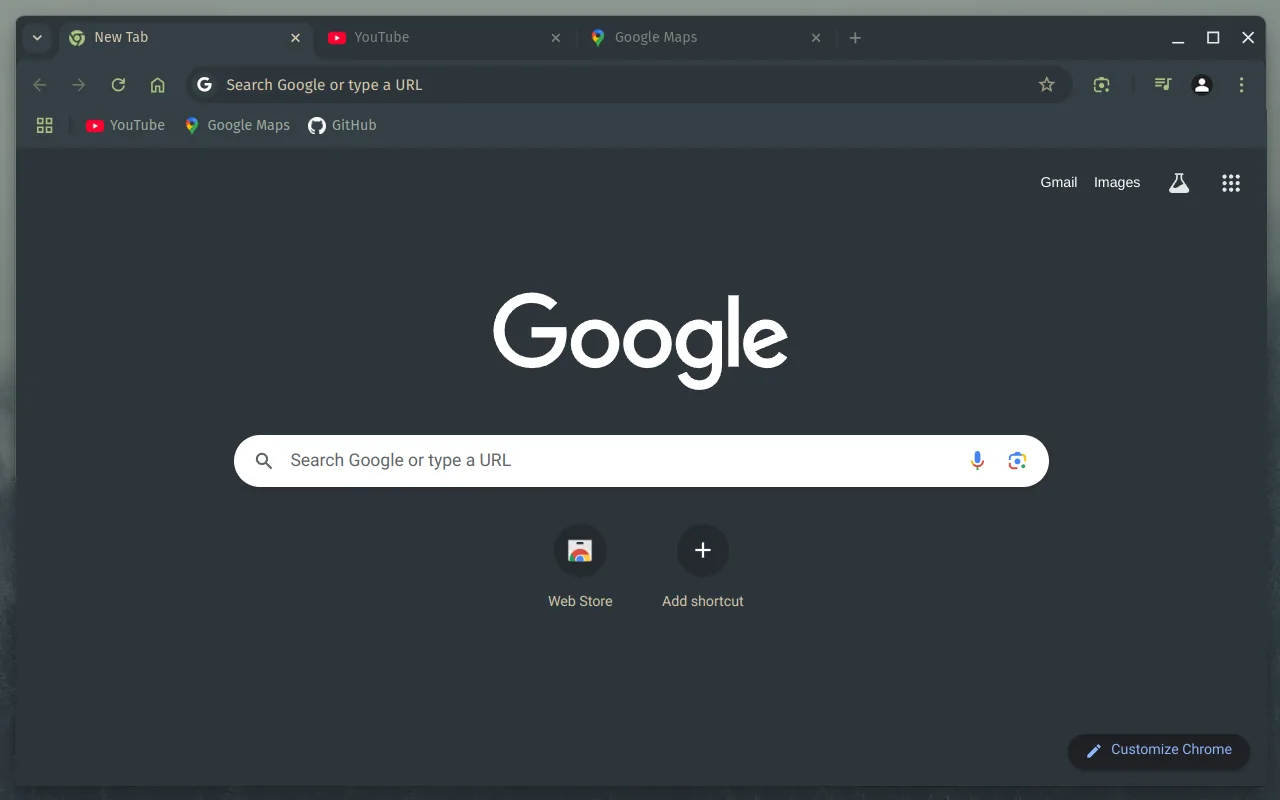1280x800 pixels.
Task: Open Customize Chrome panel
Action: (1159, 750)
